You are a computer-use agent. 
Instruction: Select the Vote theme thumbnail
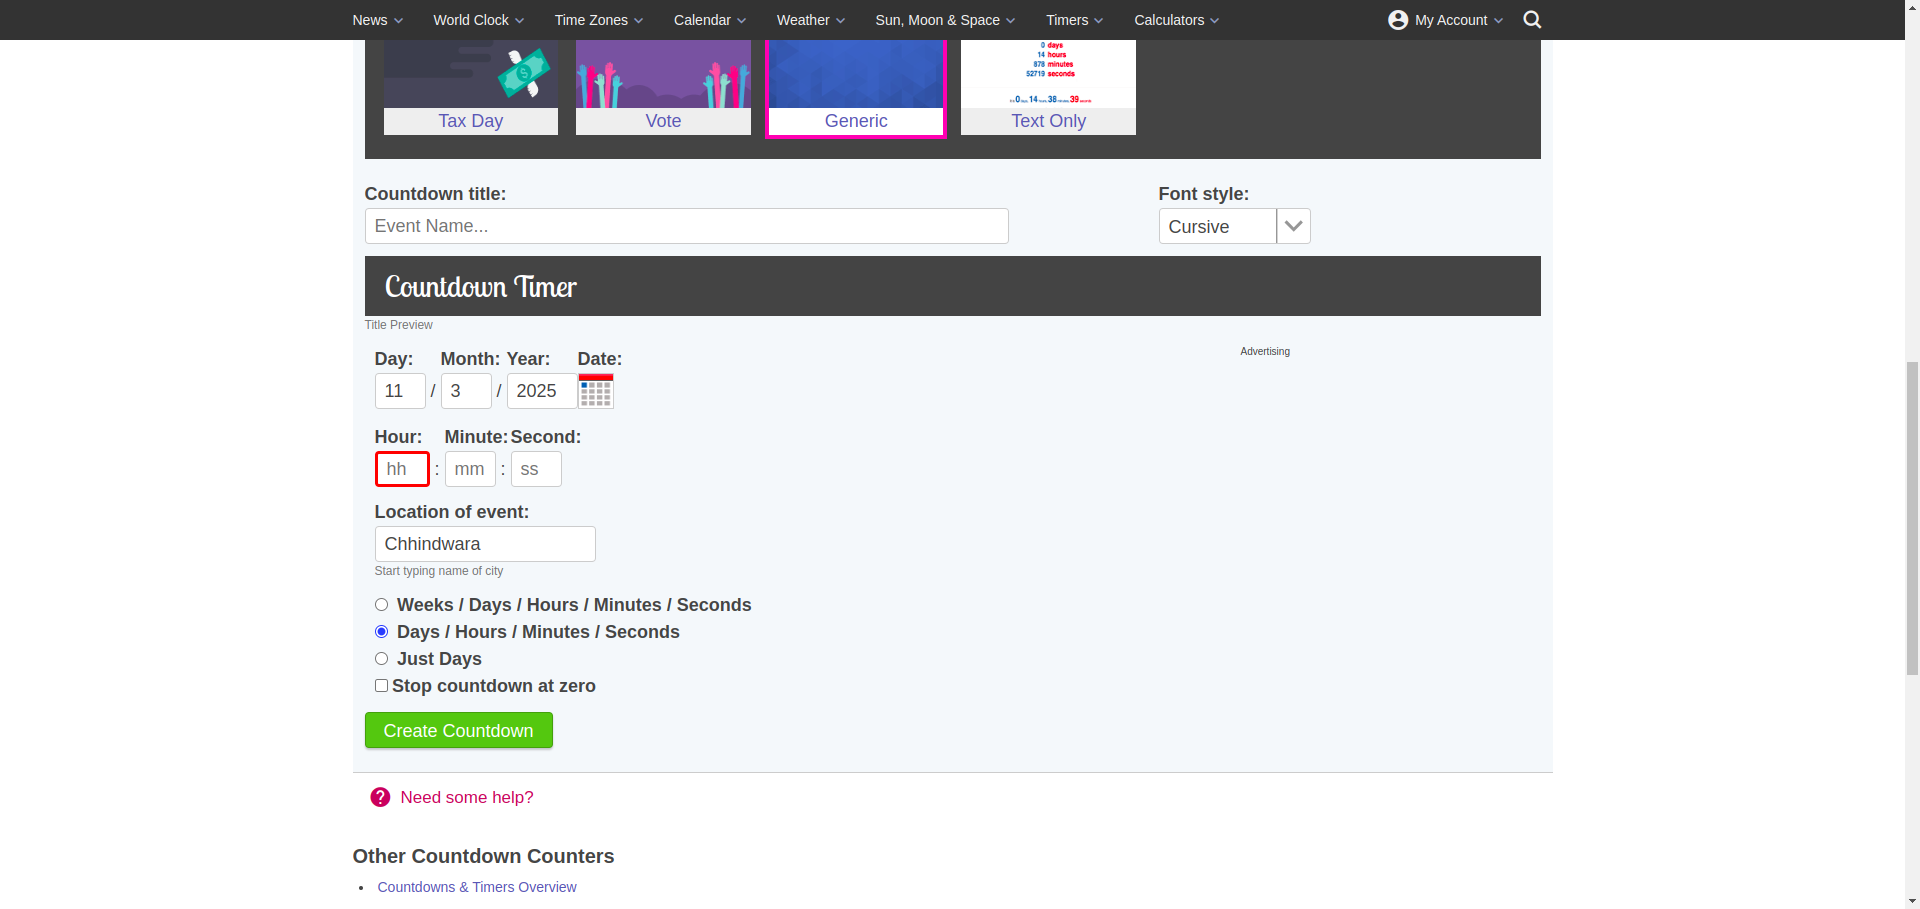663,87
